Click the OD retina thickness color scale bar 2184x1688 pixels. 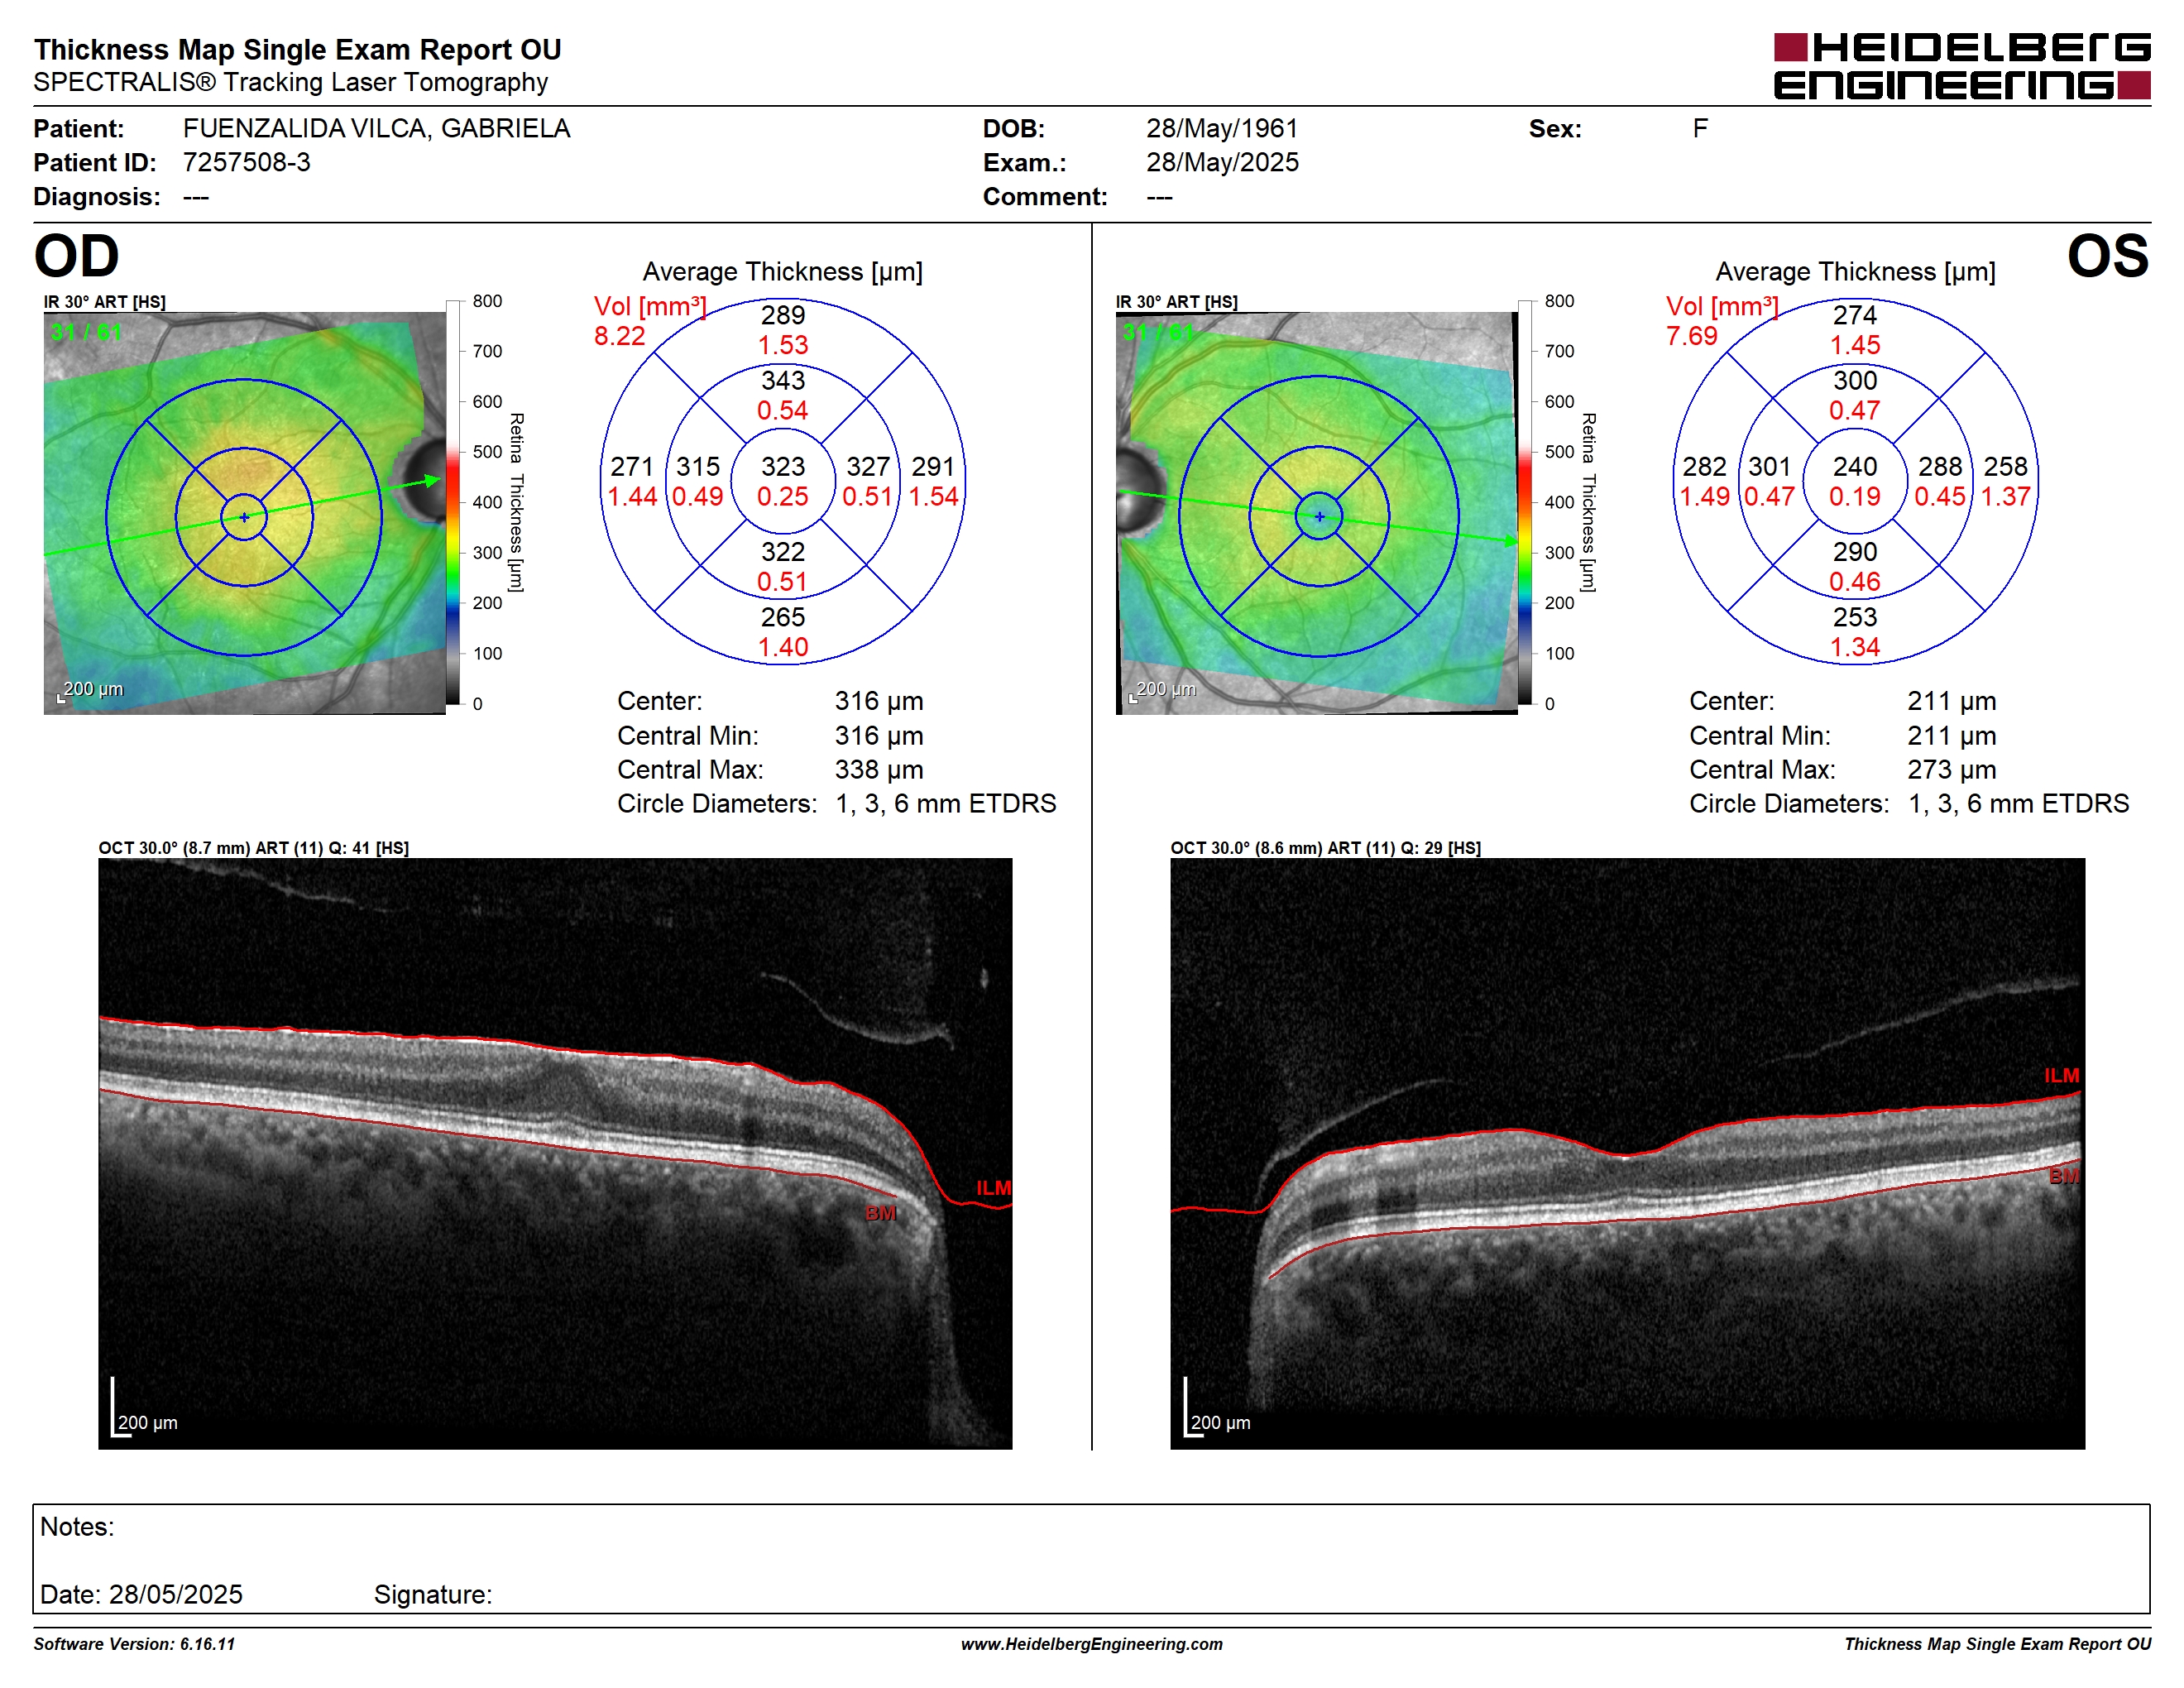pyautogui.click(x=453, y=502)
